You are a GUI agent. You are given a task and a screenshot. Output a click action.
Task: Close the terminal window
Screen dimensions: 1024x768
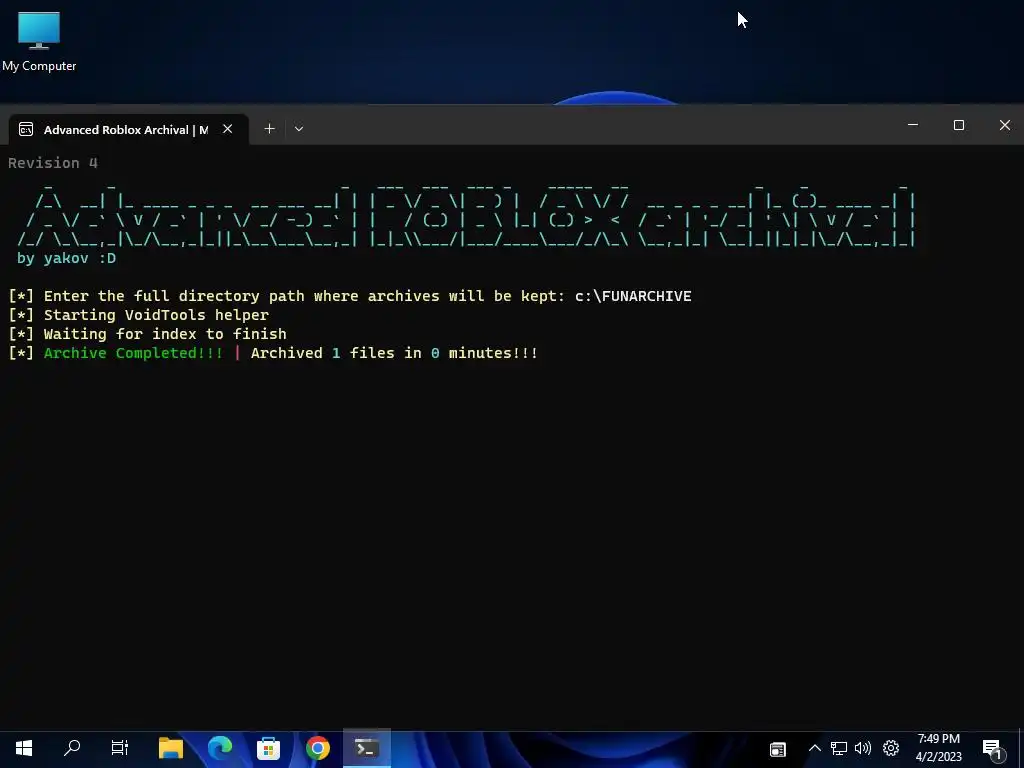click(1004, 125)
